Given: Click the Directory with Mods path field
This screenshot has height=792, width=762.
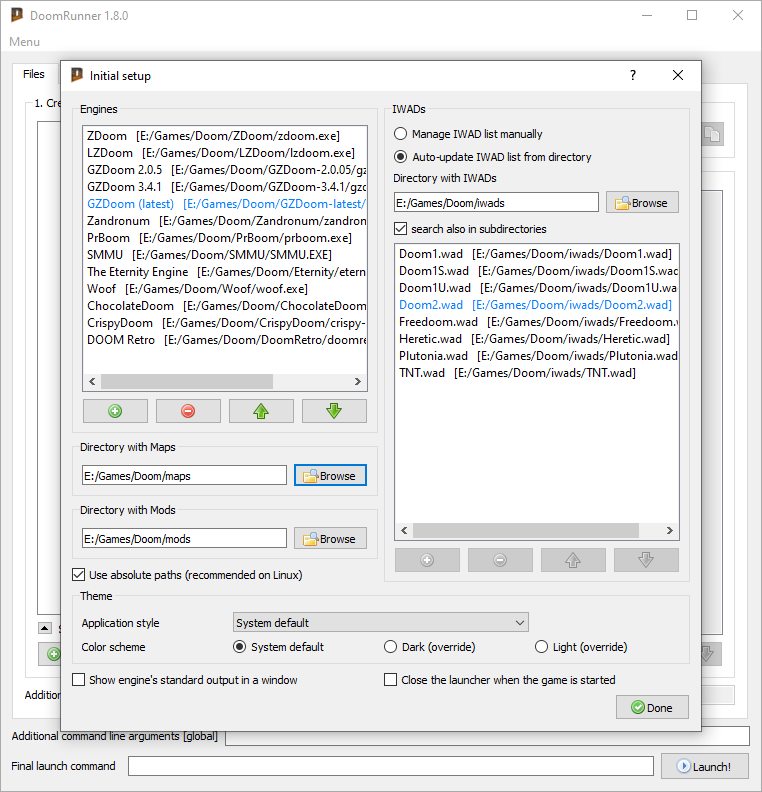Looking at the screenshot, I should click(x=184, y=539).
